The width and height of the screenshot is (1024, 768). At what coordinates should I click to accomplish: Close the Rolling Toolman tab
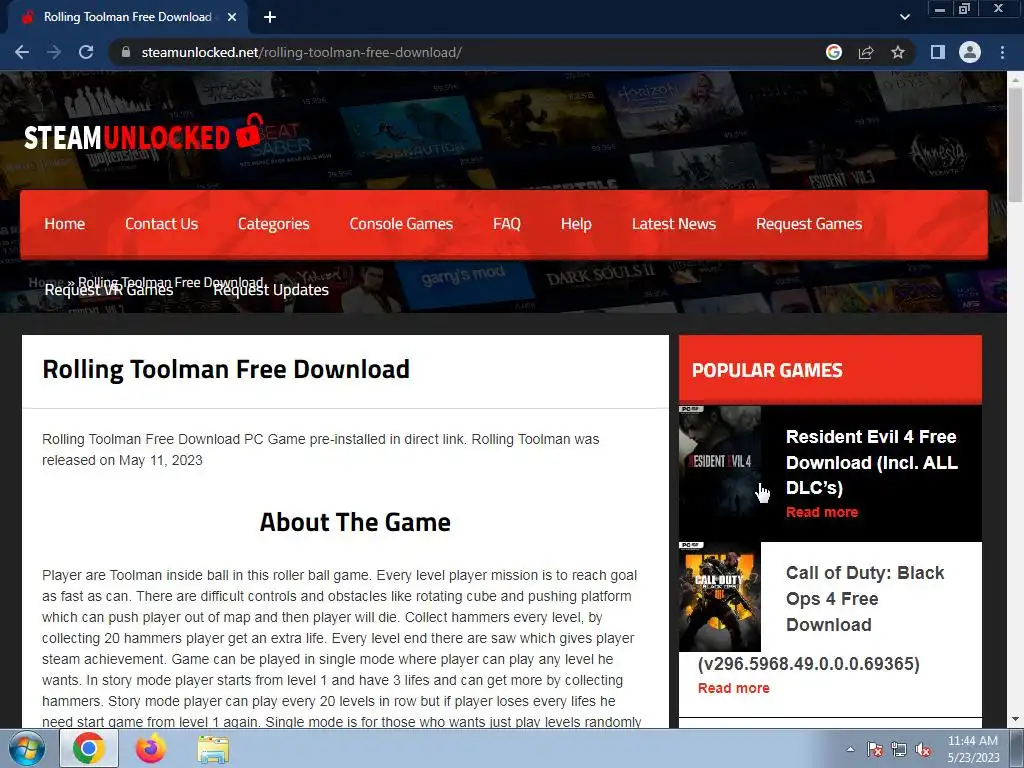point(232,17)
